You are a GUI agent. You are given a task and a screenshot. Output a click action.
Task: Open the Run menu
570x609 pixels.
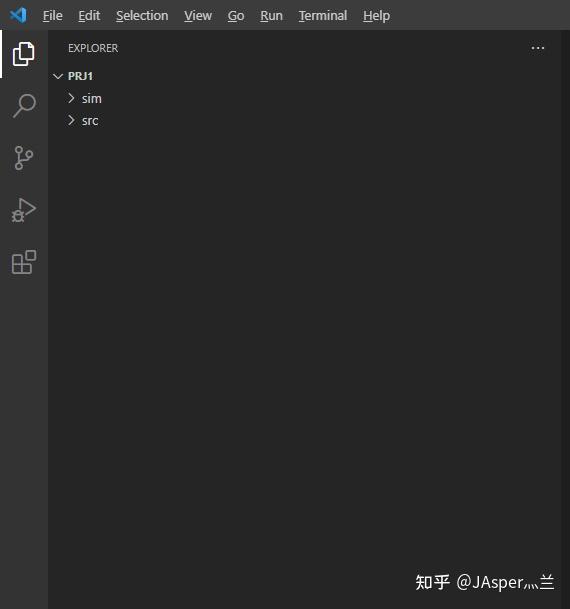271,16
